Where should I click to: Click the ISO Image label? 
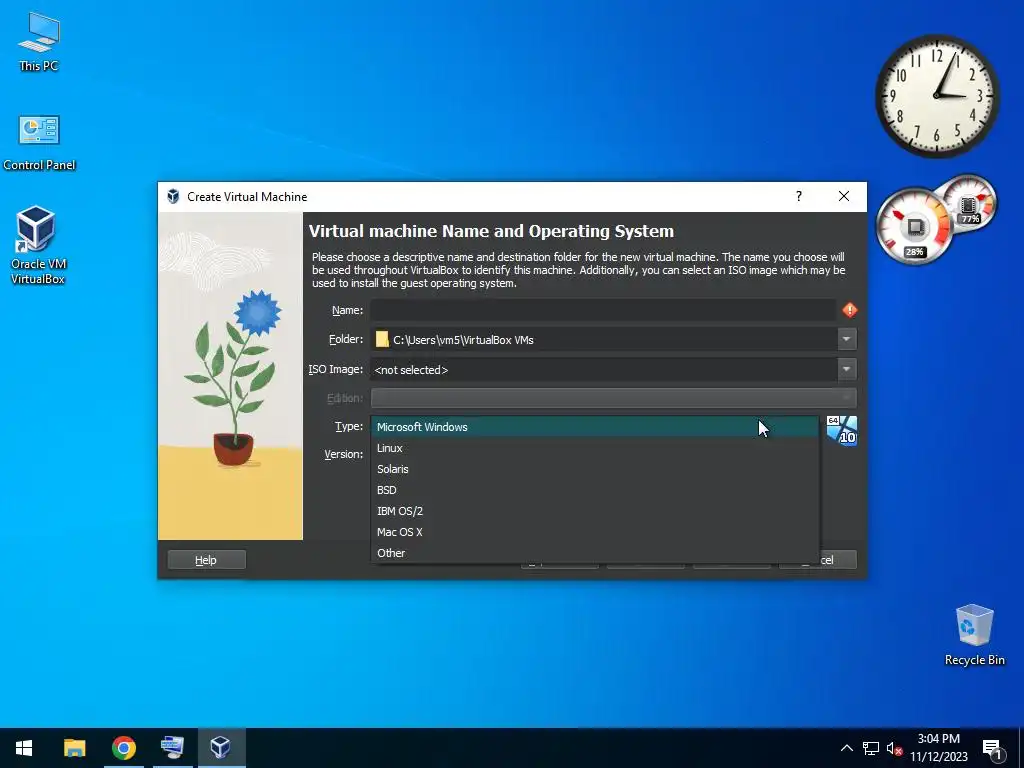point(336,370)
